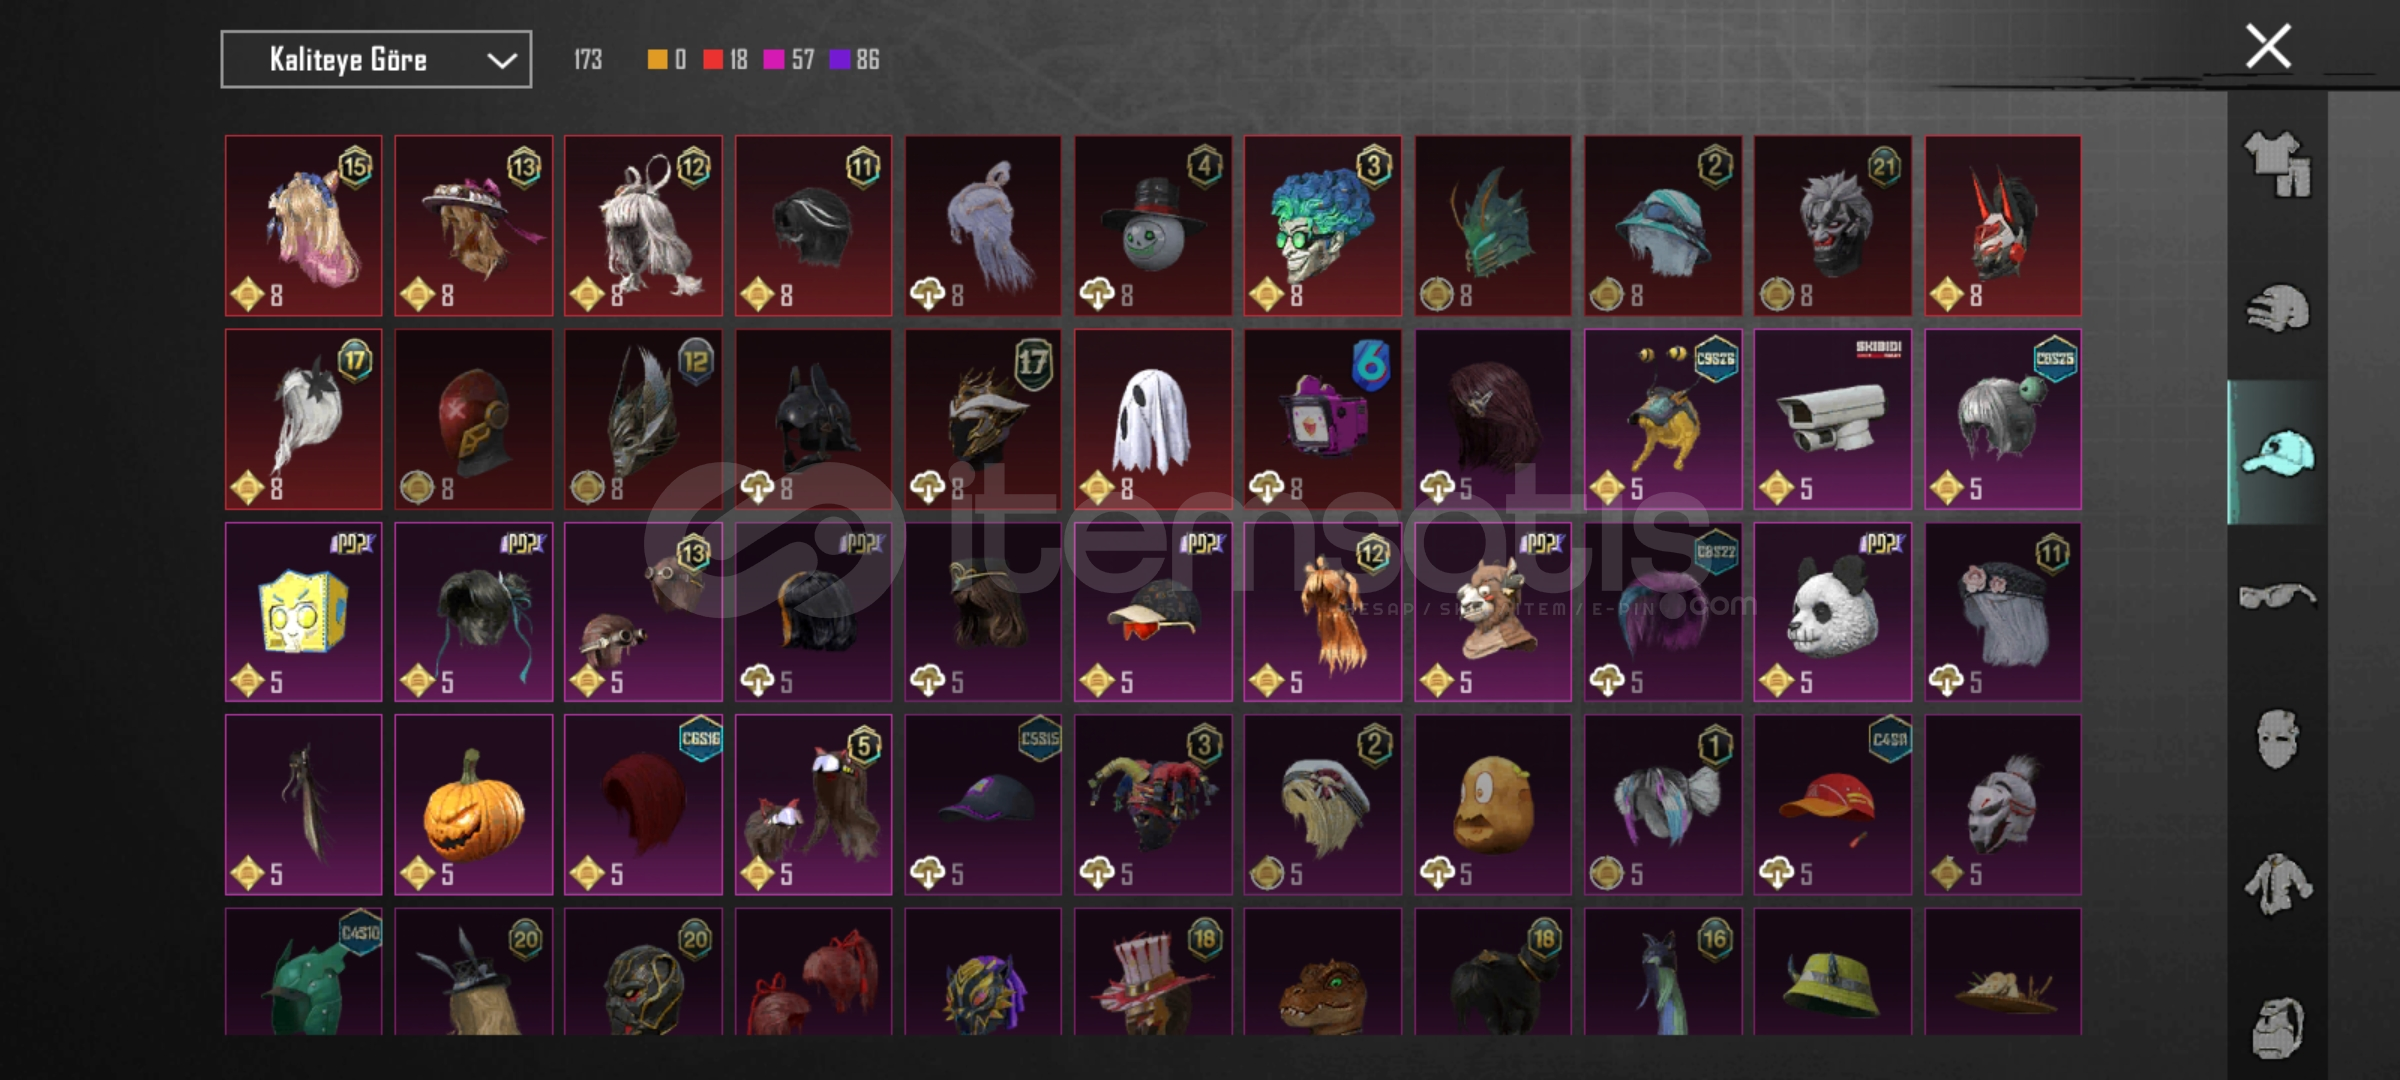The width and height of the screenshot is (2400, 1080).
Task: Open the sunglasses category icon
Action: point(2277,596)
